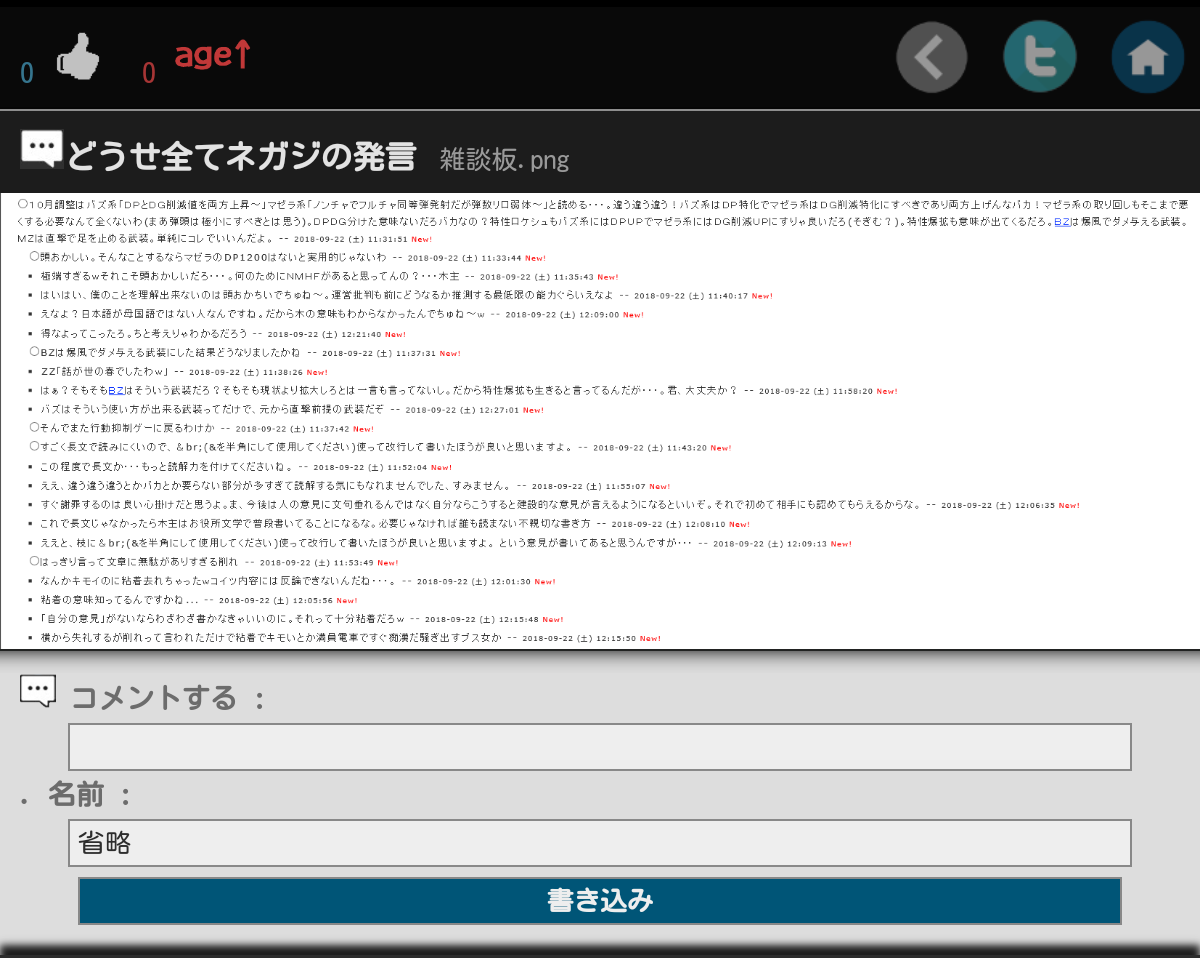Select radio button of the top 10月調整 post
Image resolution: width=1200 pixels, height=958 pixels.
coord(22,203)
